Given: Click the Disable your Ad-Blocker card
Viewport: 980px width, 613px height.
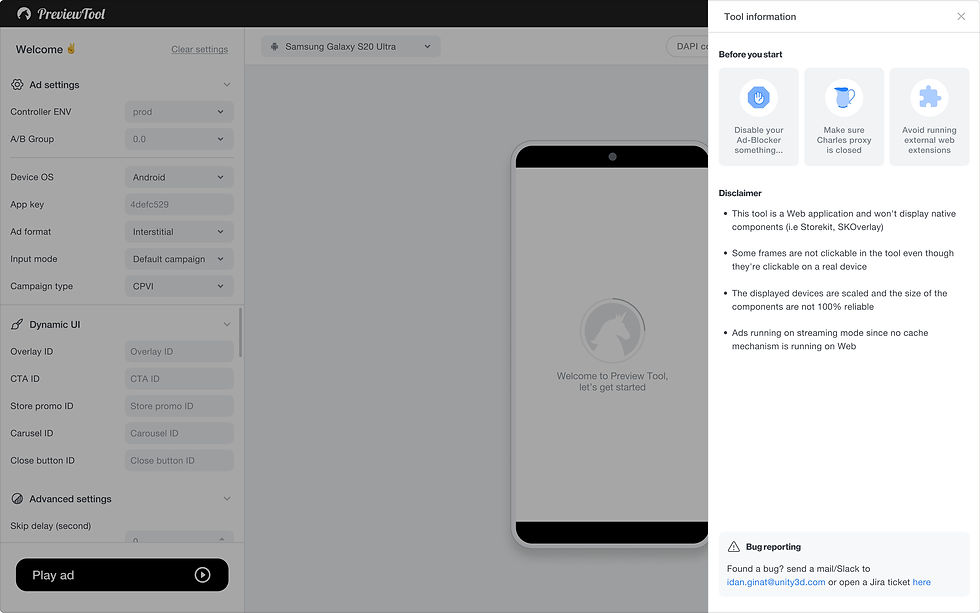Looking at the screenshot, I should [x=759, y=117].
